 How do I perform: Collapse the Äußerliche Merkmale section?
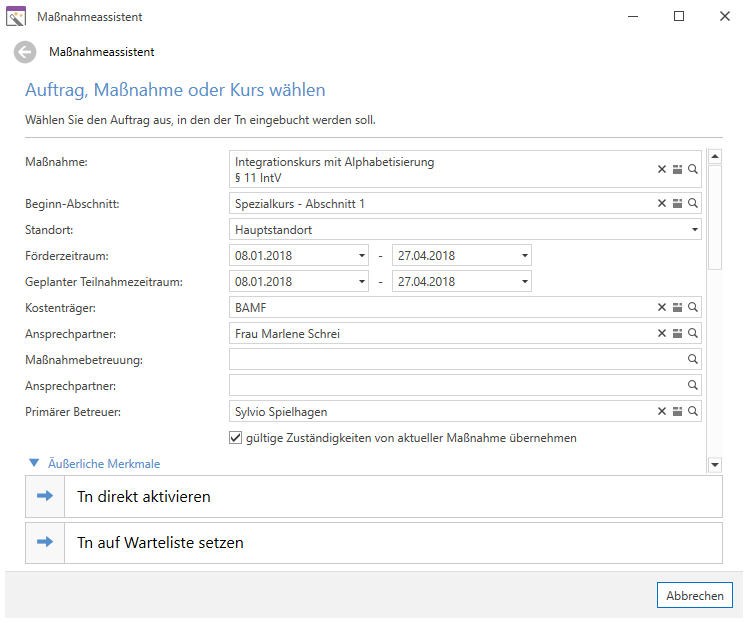tap(34, 463)
